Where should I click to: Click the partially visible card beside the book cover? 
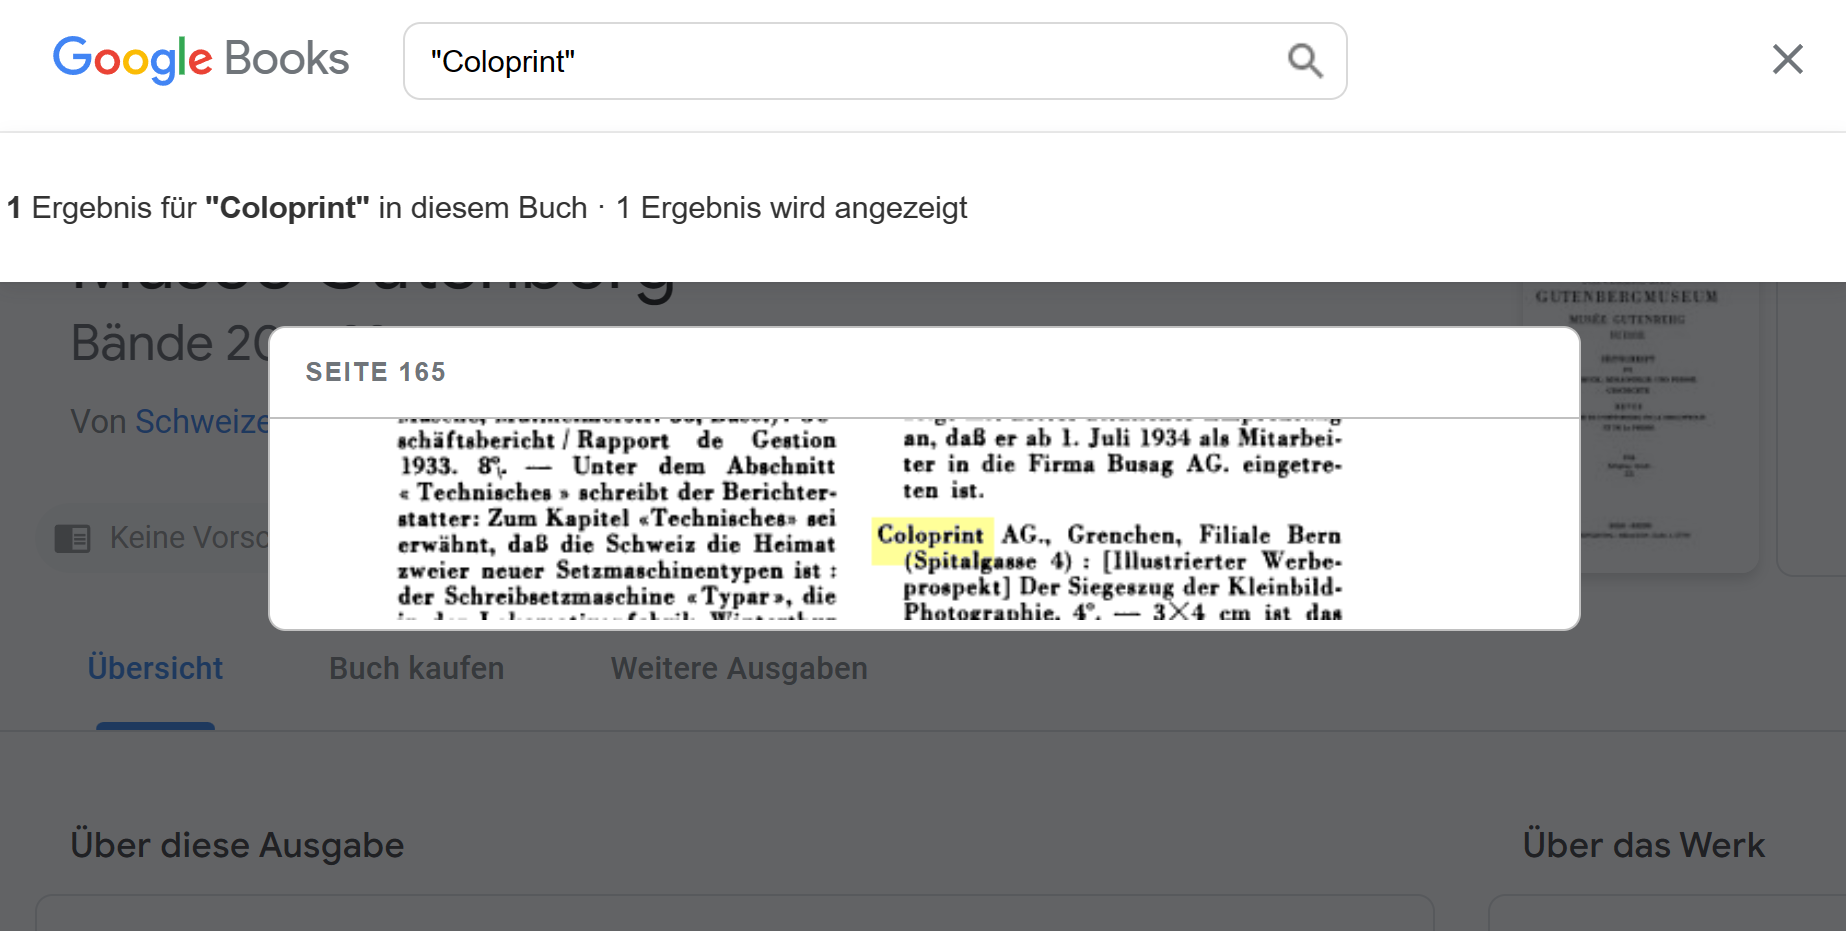(1811, 430)
